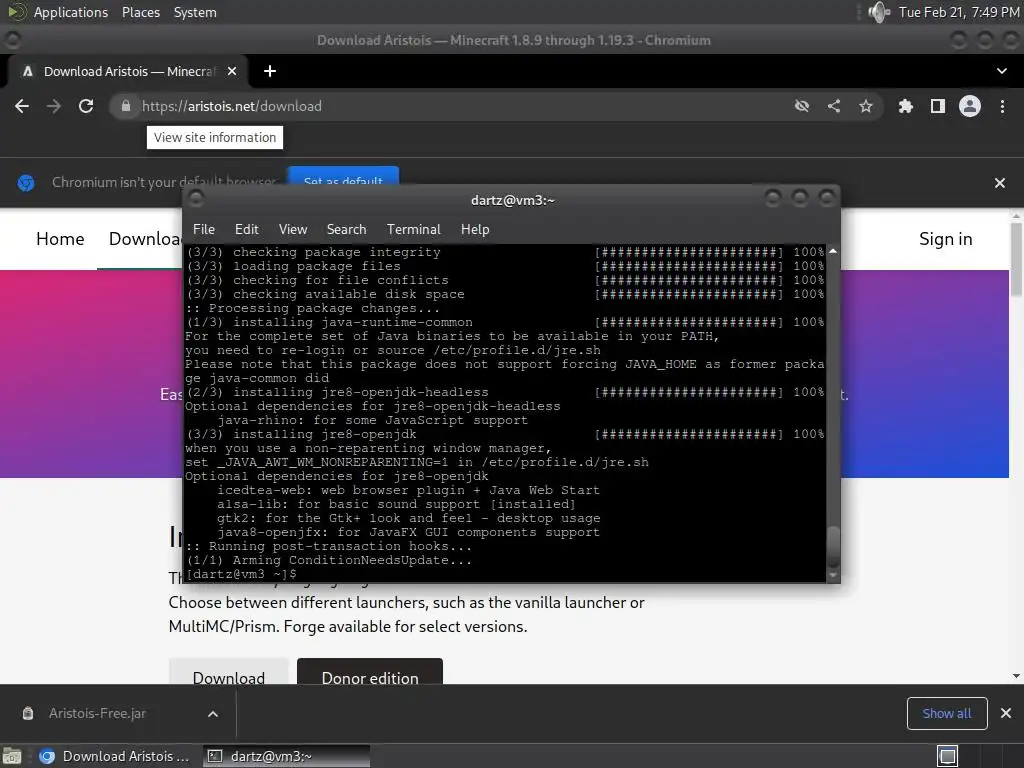Open the Extensions puzzle icon
The width and height of the screenshot is (1024, 768).
906,106
